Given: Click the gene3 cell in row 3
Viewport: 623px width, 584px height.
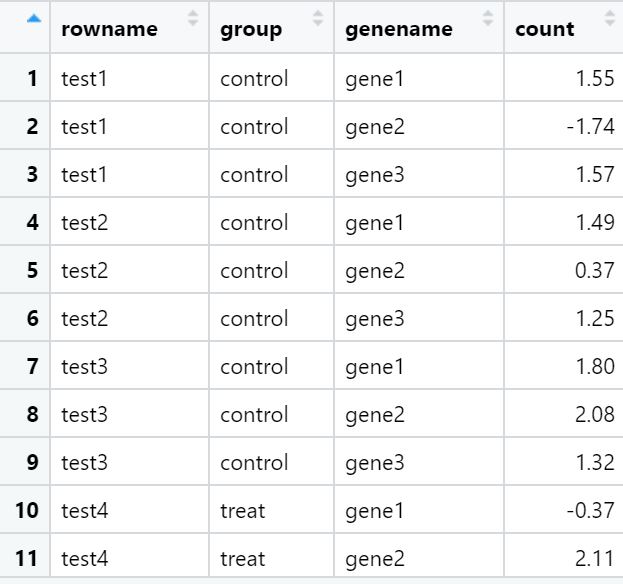Looking at the screenshot, I should tap(375, 174).
